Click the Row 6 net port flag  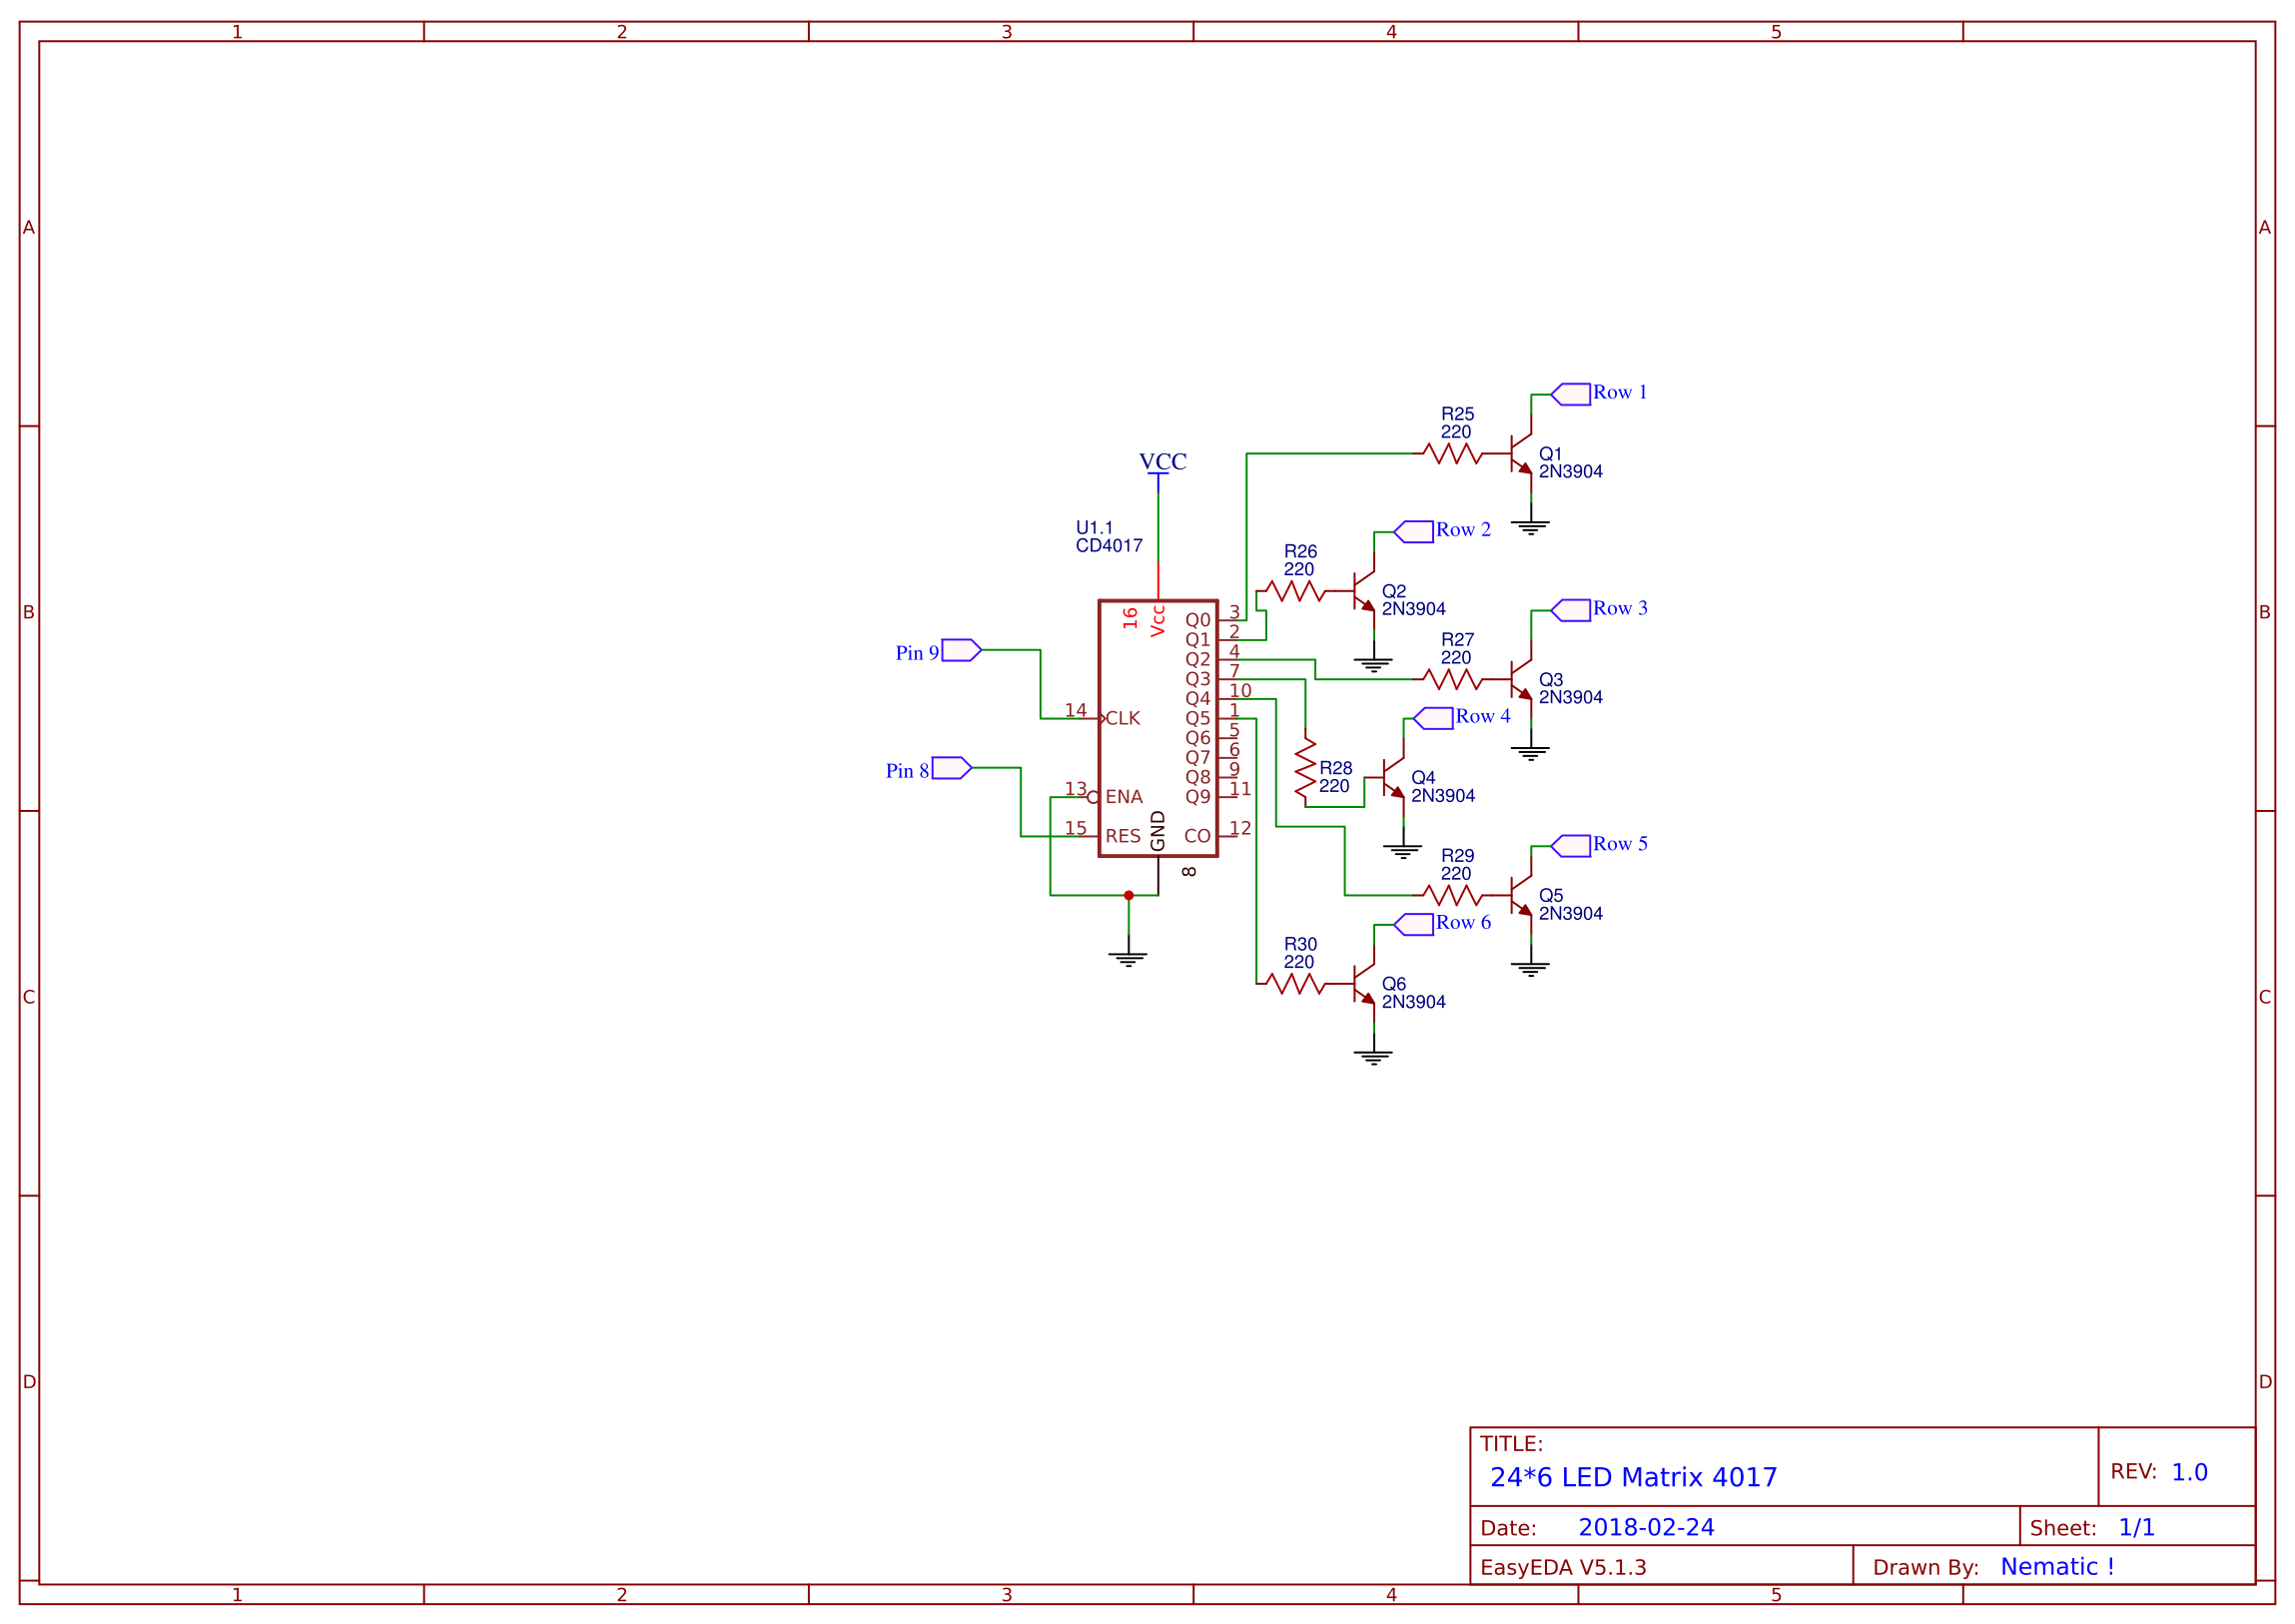1414,924
